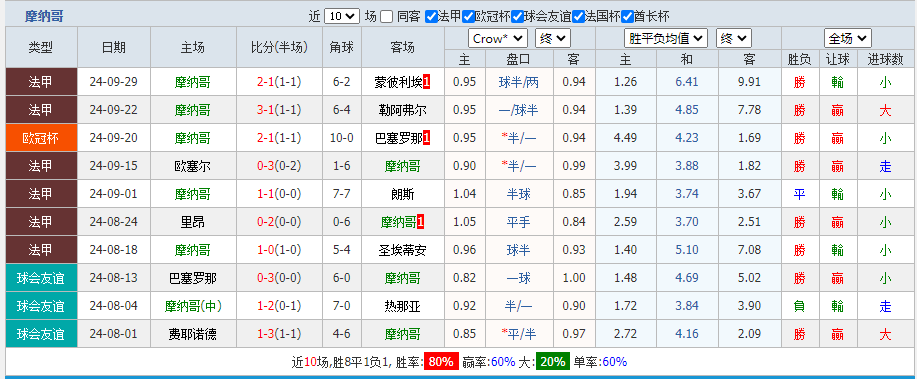Click the 大 goals result in 勒阿弗尔 row
This screenshot has width=917, height=379.
[x=885, y=110]
